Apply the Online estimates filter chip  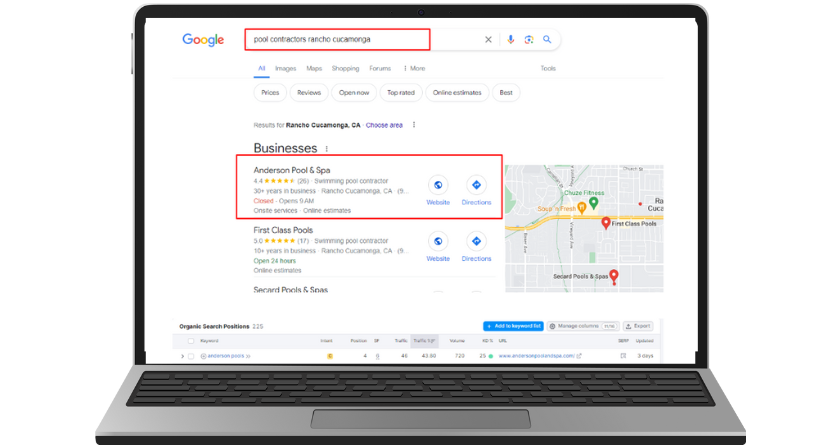click(457, 92)
